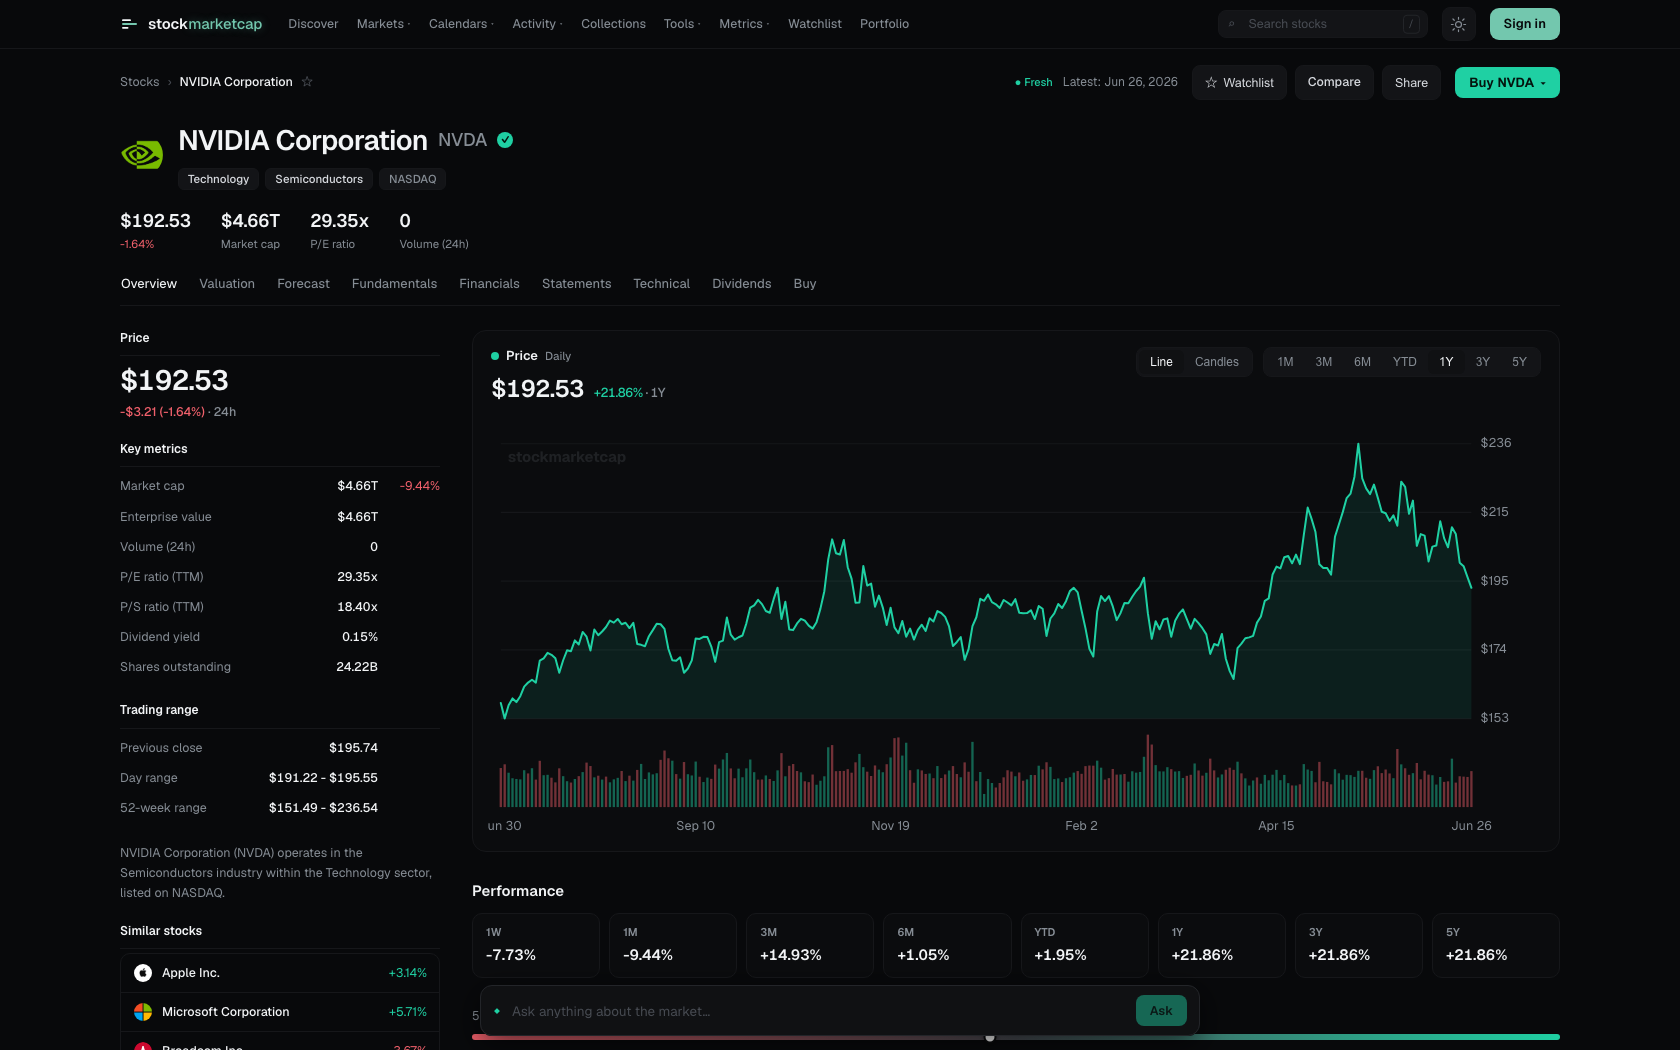This screenshot has height=1050, width=1680.
Task: Click the 1W performance card
Action: (x=536, y=945)
